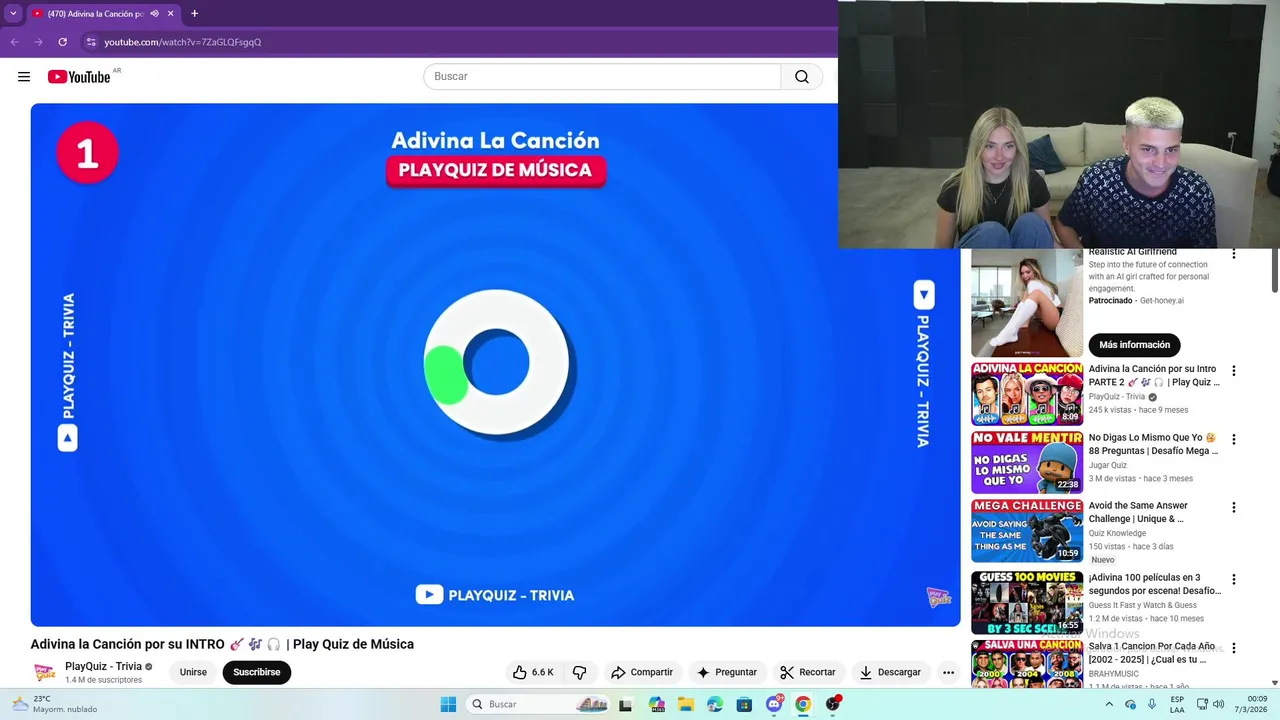Mute the tab via its speaker icon

pos(154,14)
